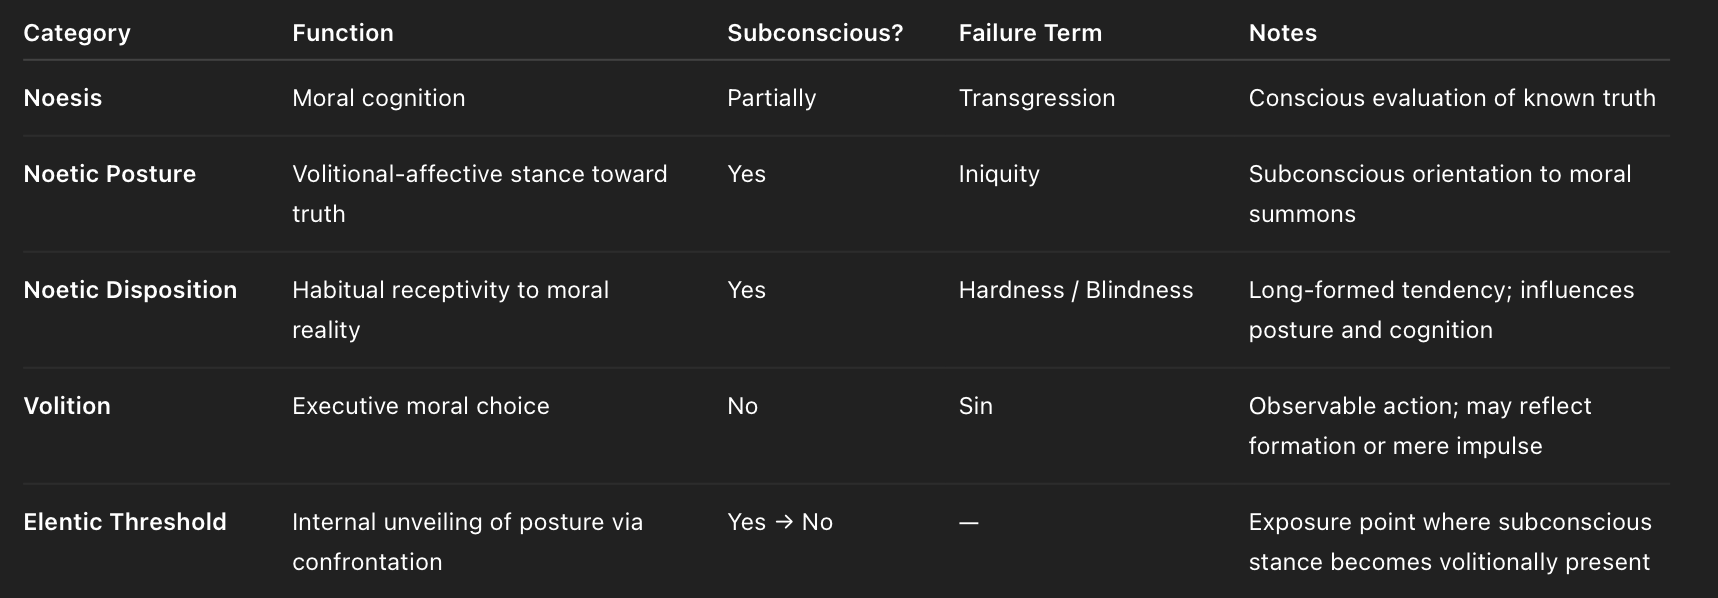This screenshot has width=1718, height=598.
Task: Select the Noetic Posture row label
Action: (x=110, y=174)
